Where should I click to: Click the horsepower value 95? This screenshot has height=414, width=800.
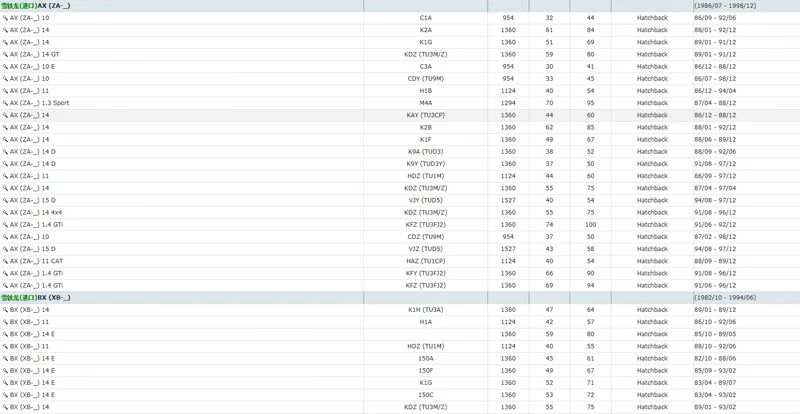click(x=590, y=103)
